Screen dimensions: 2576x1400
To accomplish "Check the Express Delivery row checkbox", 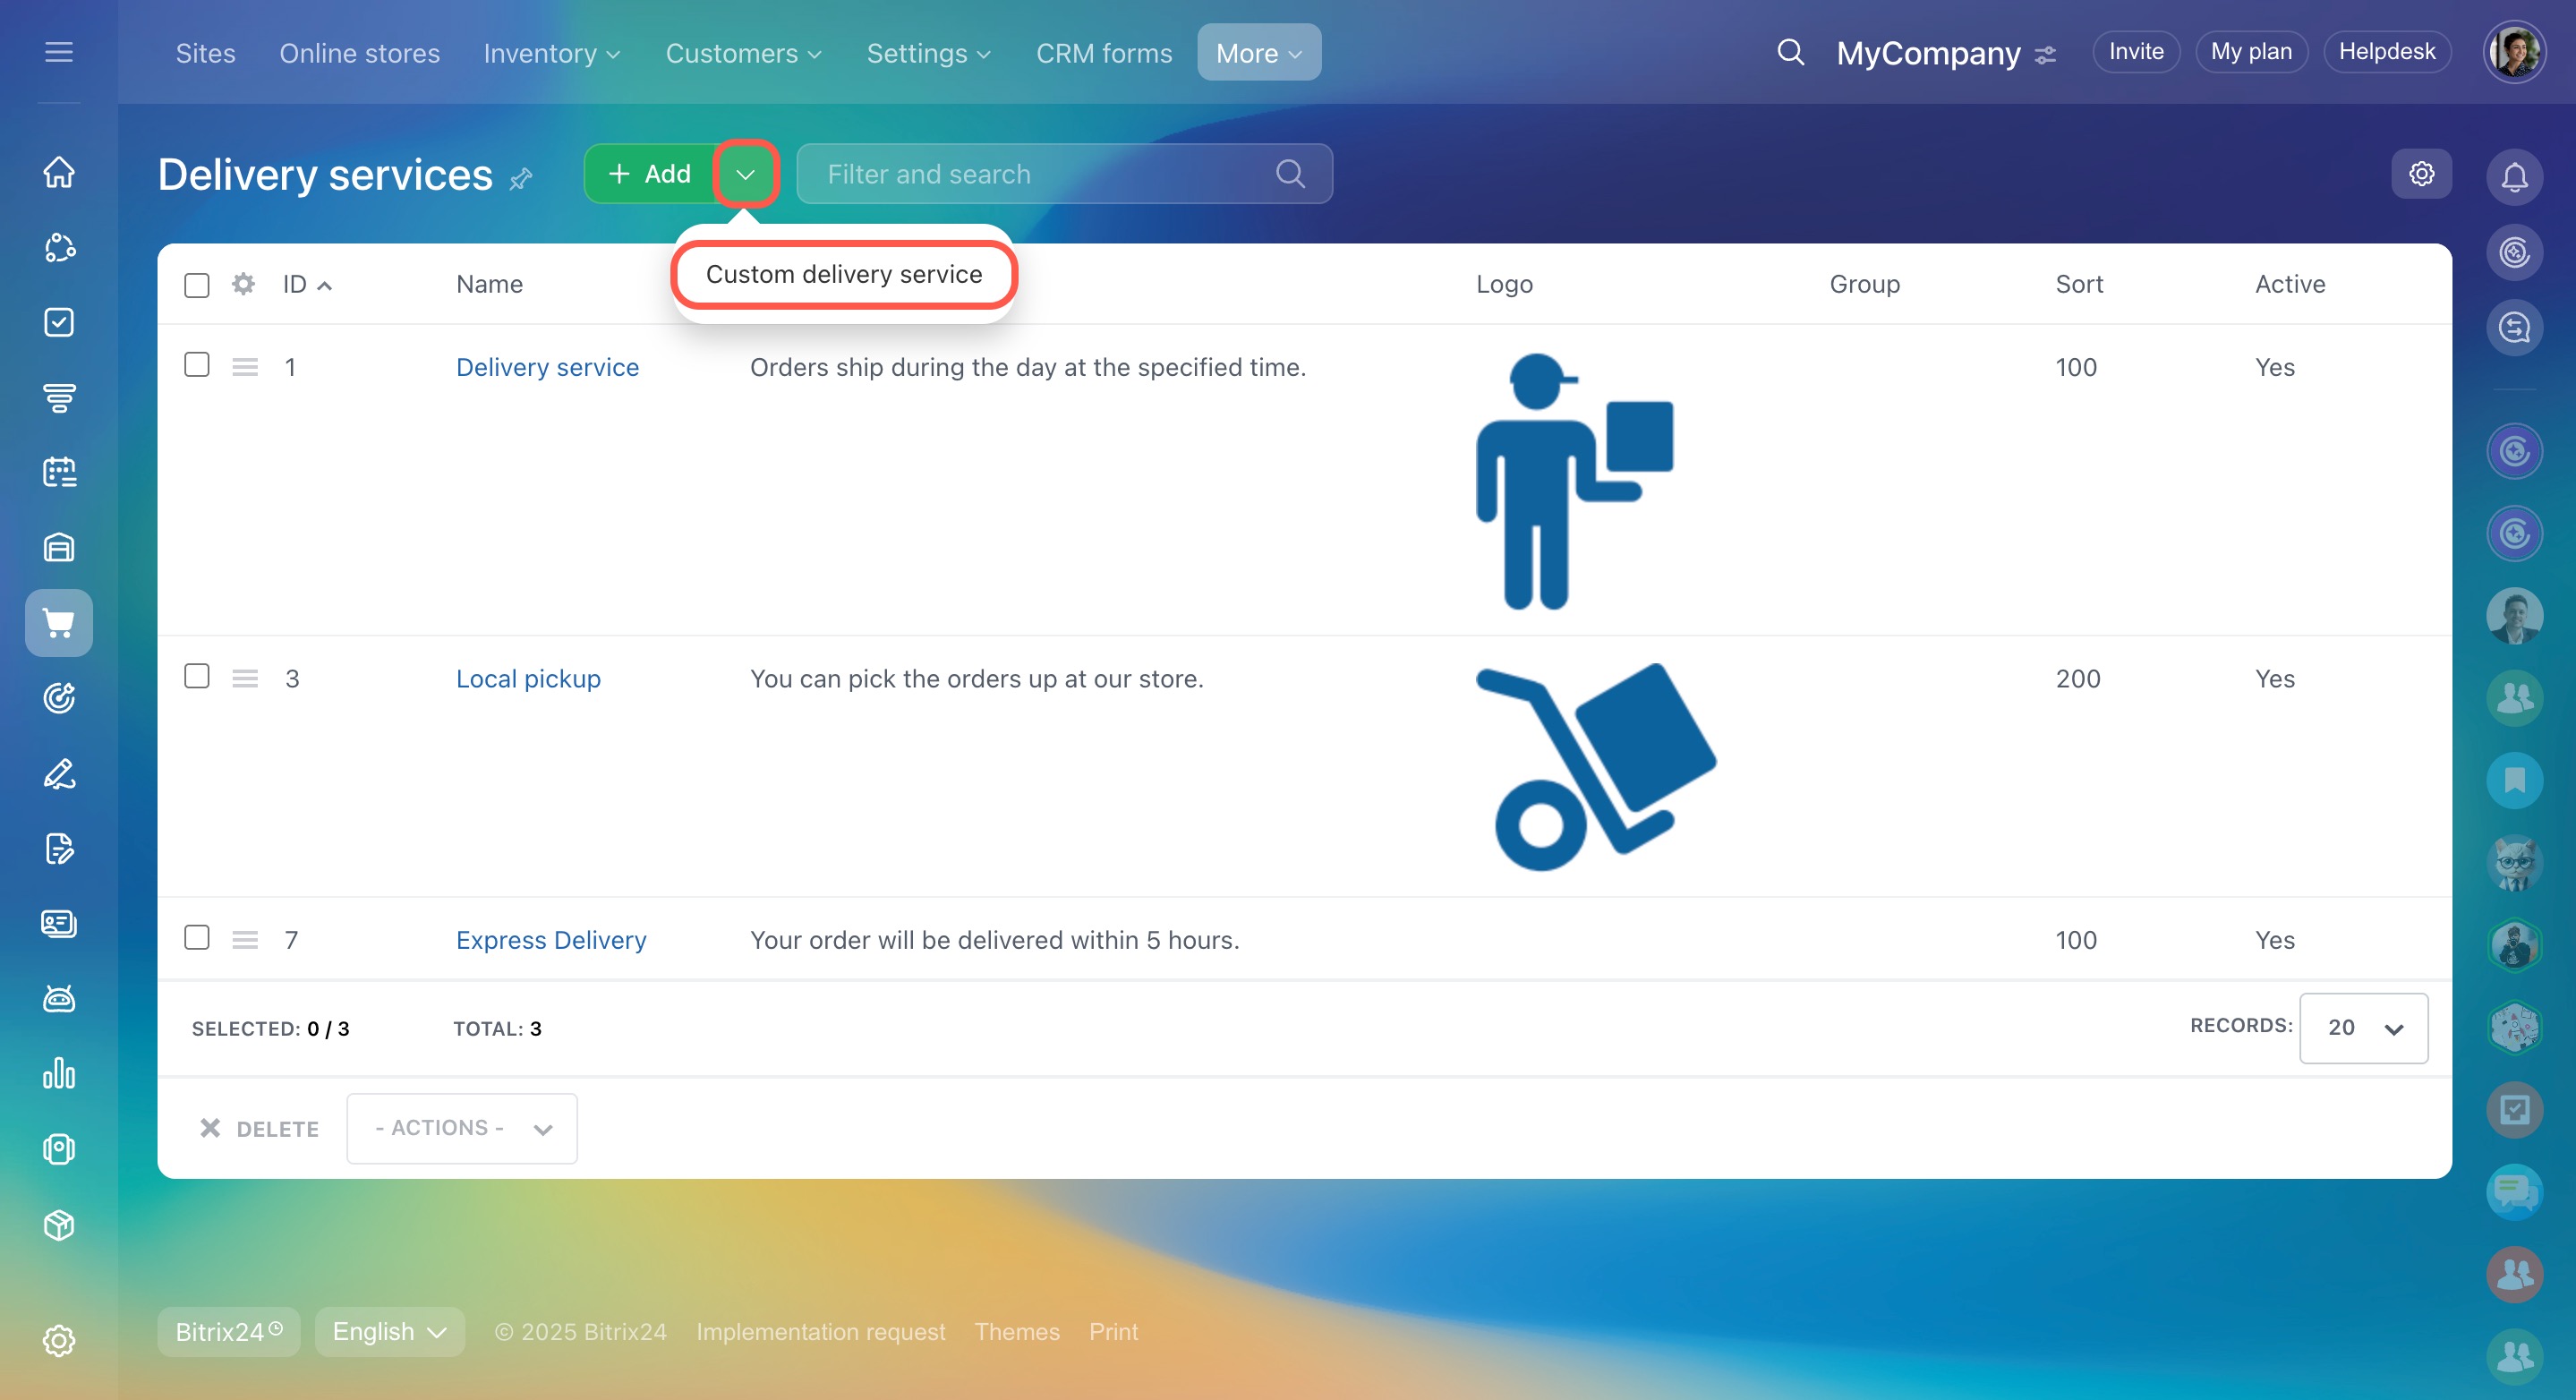I will (197, 938).
